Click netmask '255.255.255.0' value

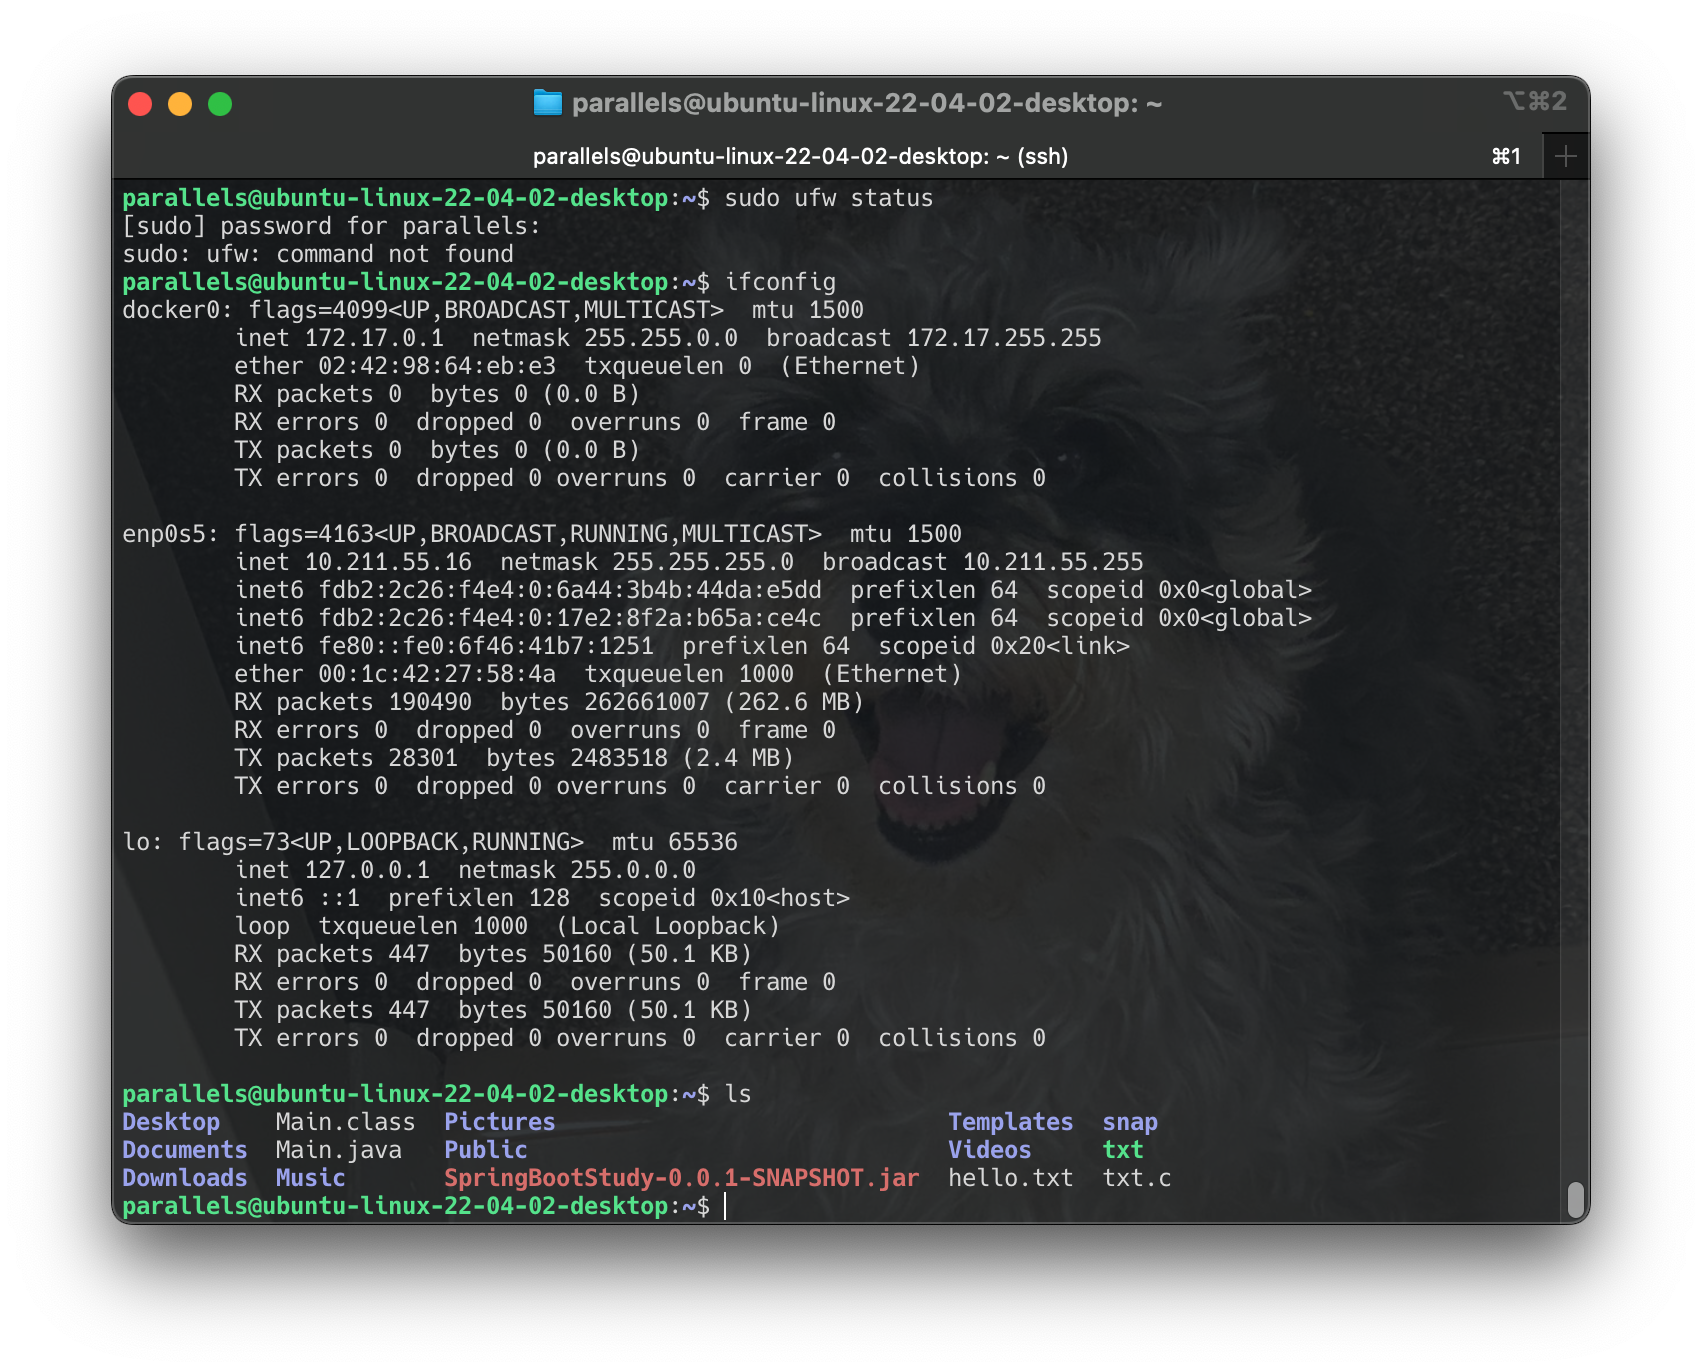[x=703, y=562]
